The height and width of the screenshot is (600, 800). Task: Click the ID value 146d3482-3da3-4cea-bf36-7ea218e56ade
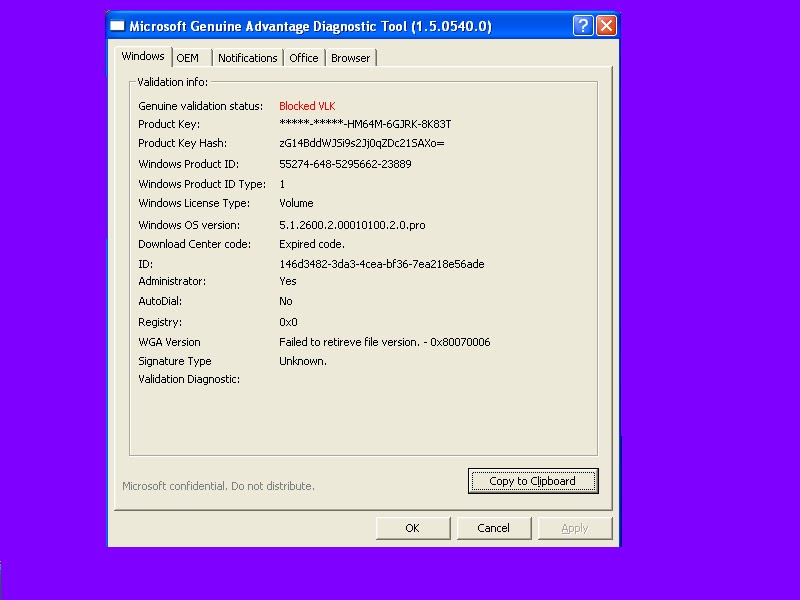(x=382, y=264)
